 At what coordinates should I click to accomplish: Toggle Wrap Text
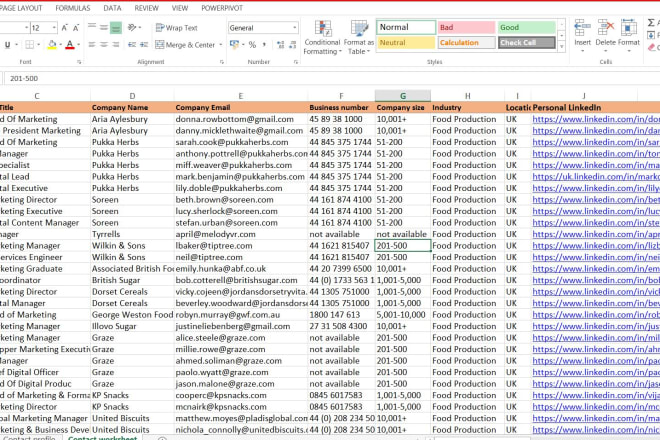pos(176,28)
